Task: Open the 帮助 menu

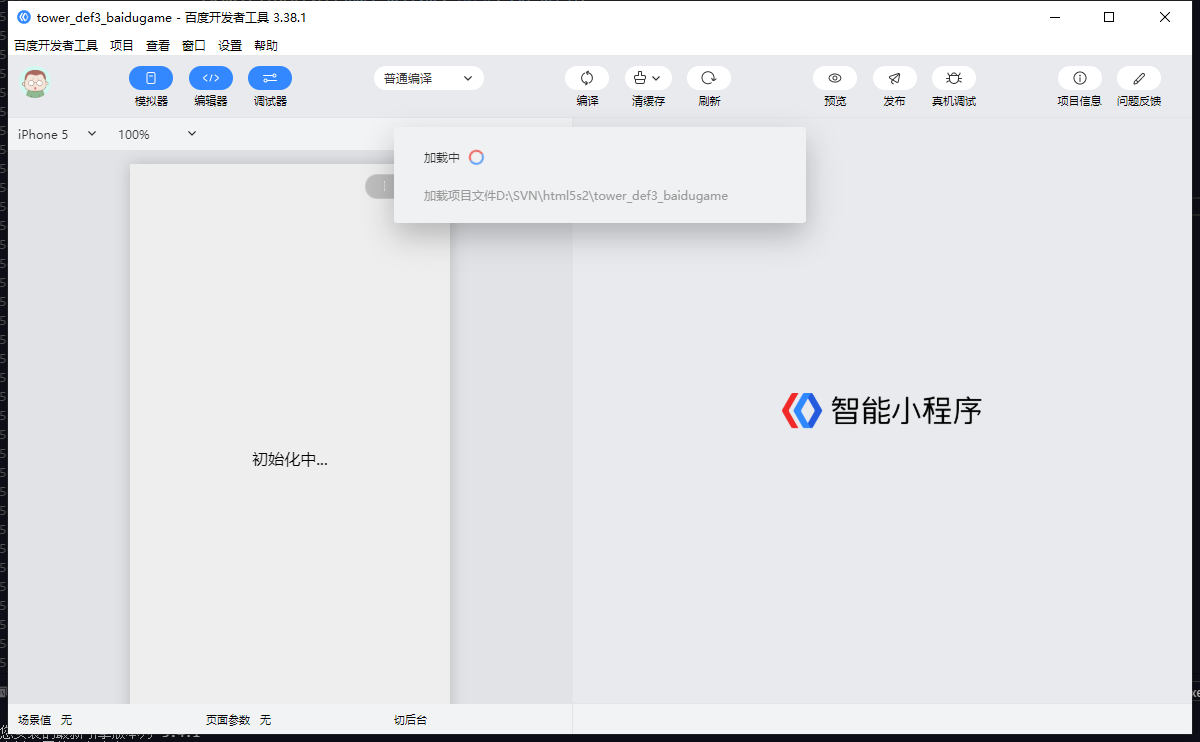Action: point(266,45)
